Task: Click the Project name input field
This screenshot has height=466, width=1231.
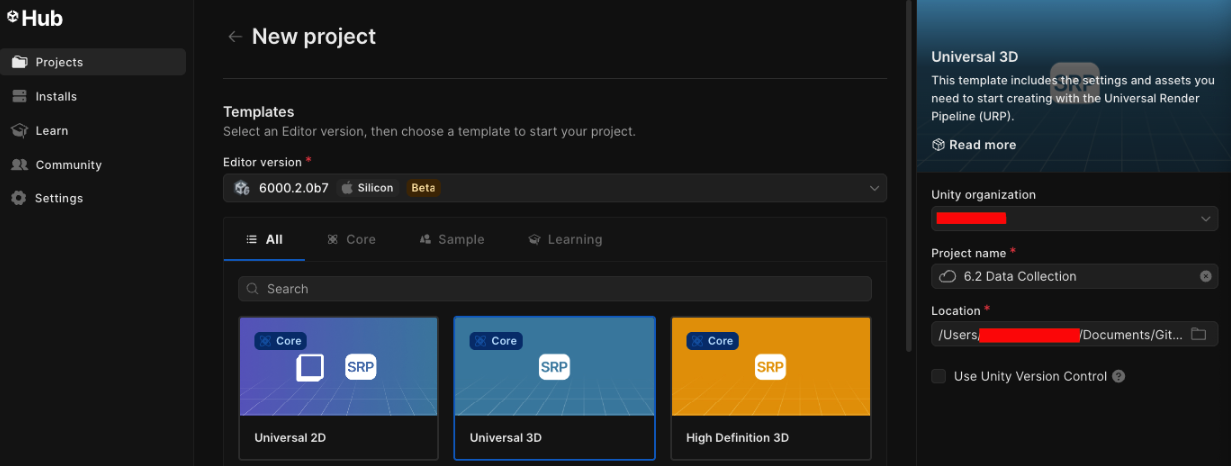Action: (1074, 276)
